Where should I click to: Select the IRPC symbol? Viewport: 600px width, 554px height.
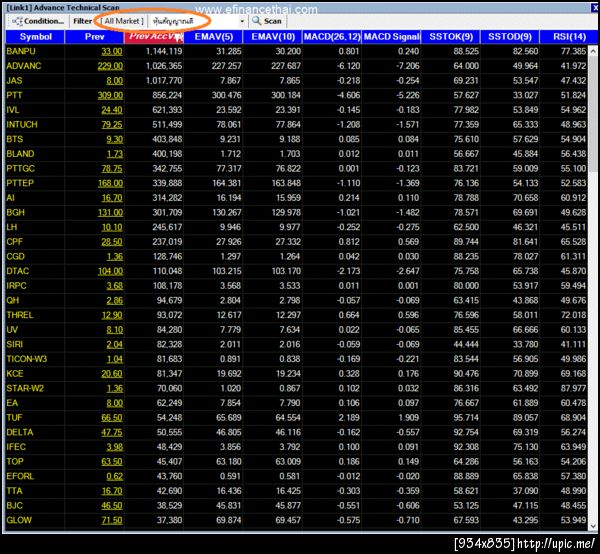coord(16,286)
